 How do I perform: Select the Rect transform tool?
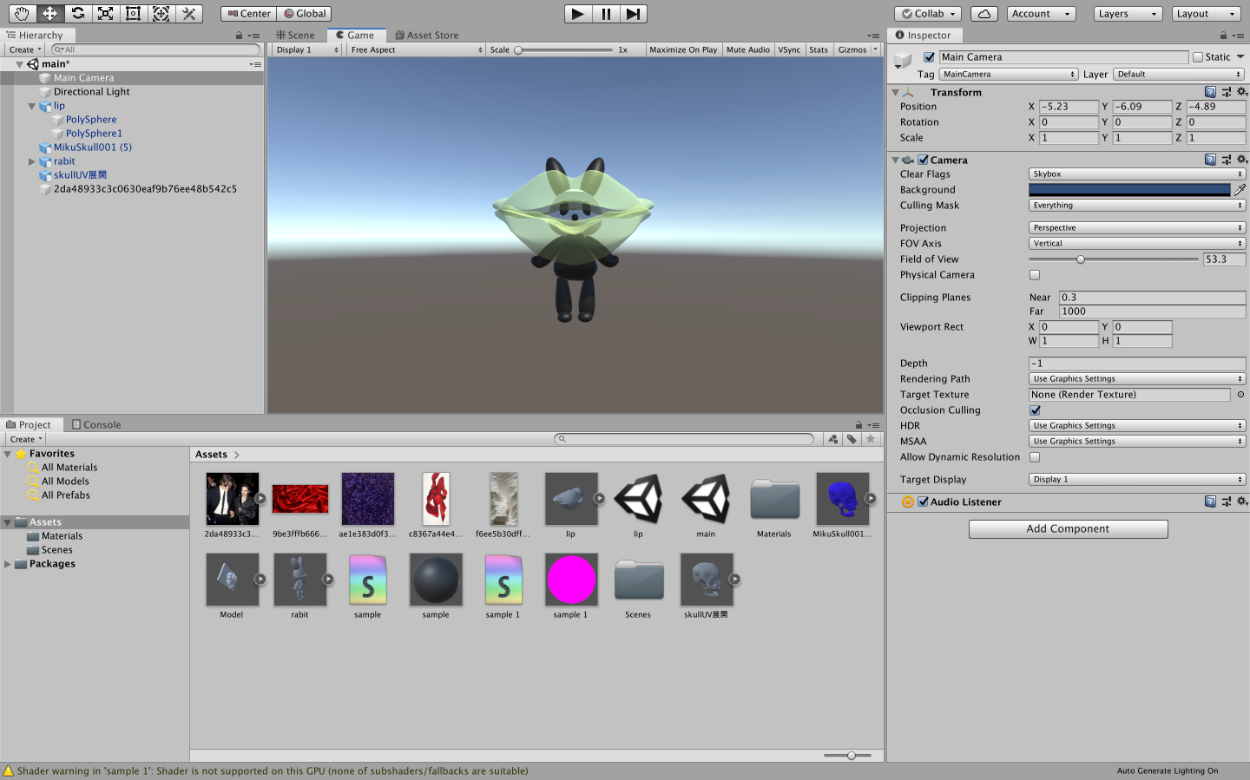pos(133,14)
